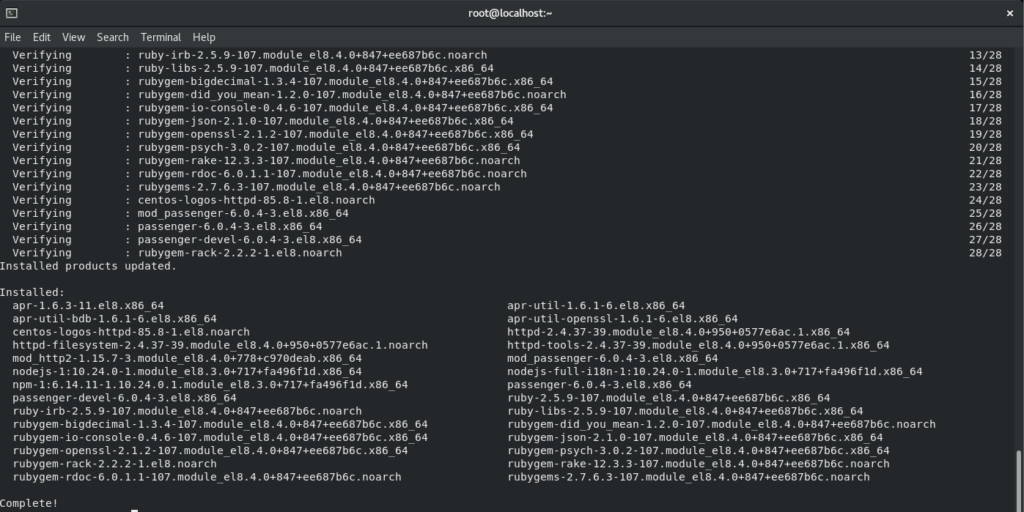Click apr-util-openssl-1.6.1-6 installed entry
The width and height of the screenshot is (1024, 512).
point(622,319)
